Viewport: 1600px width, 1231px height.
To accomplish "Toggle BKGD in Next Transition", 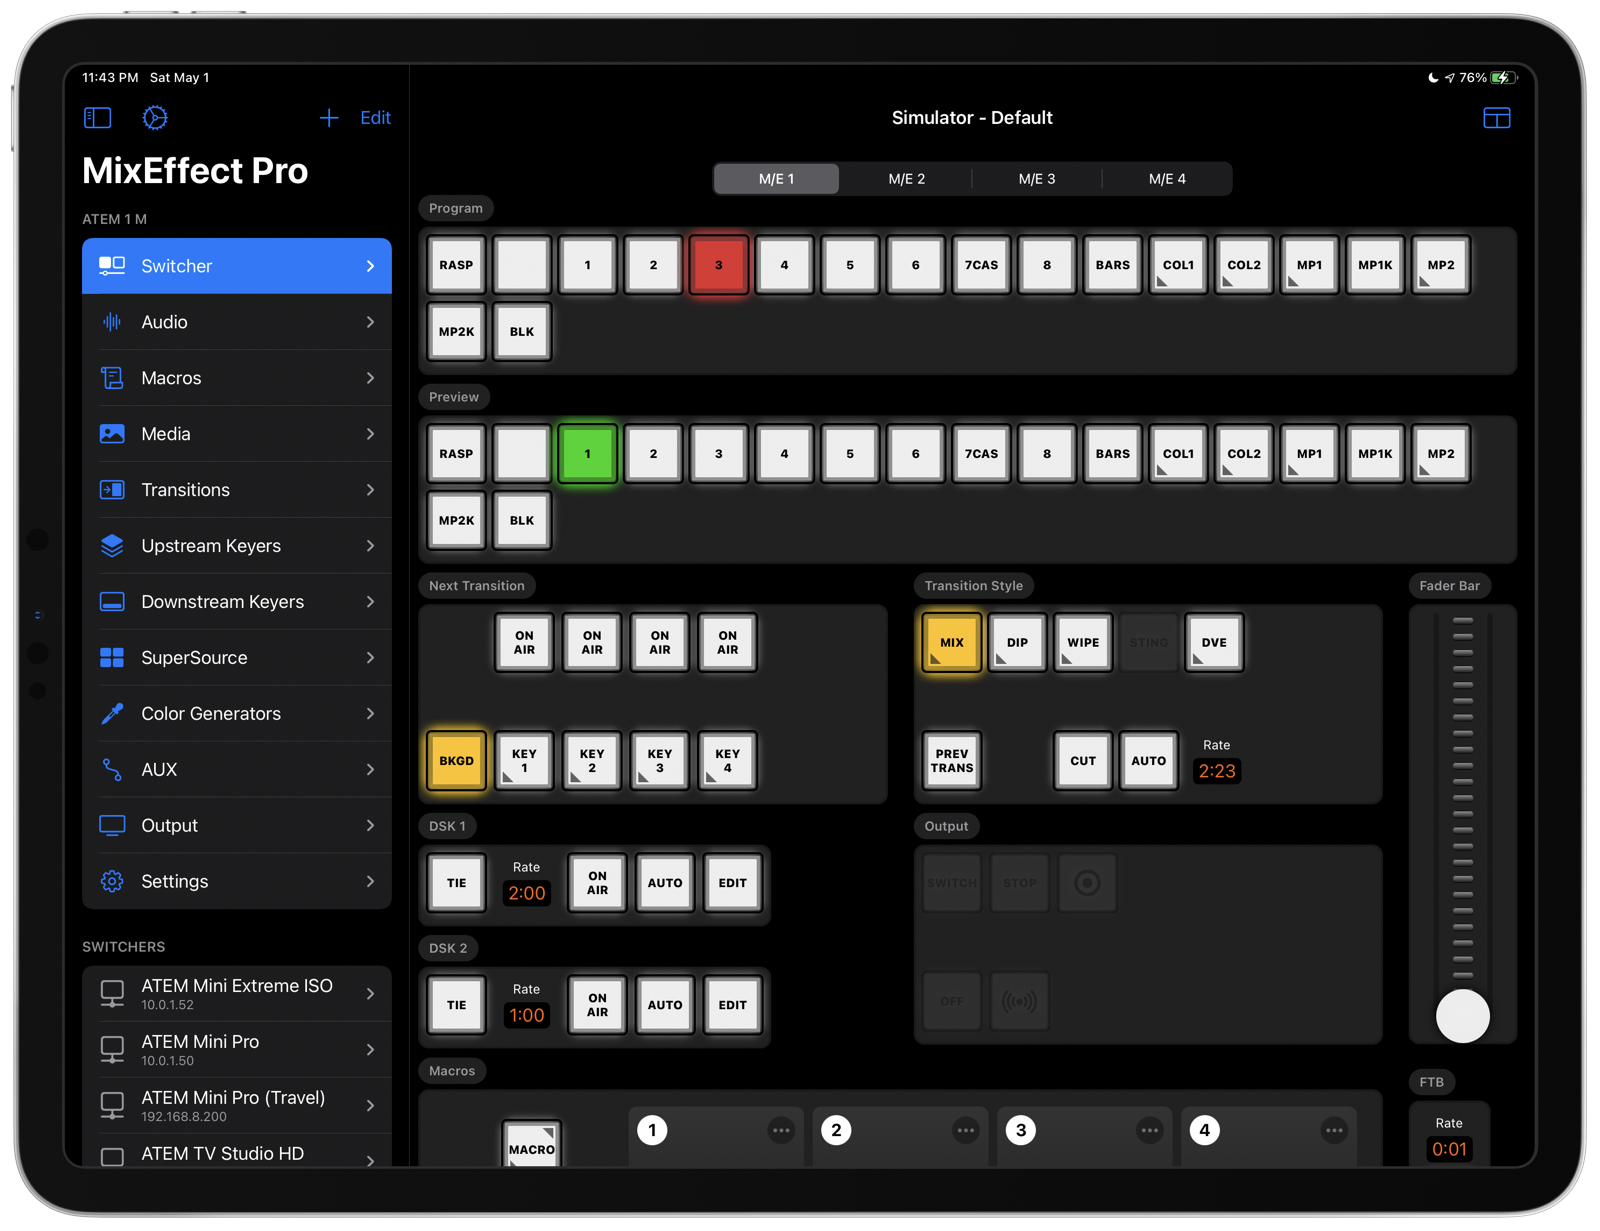I will click(456, 761).
